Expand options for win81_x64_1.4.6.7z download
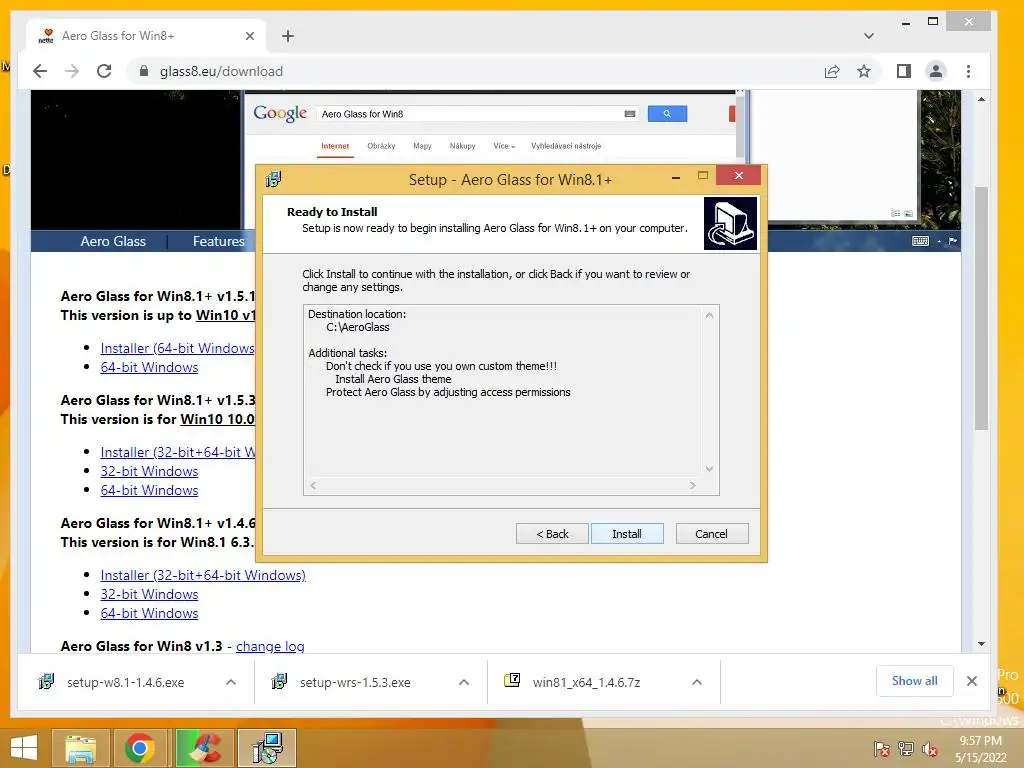Viewport: 1024px width, 768px height. coord(697,682)
